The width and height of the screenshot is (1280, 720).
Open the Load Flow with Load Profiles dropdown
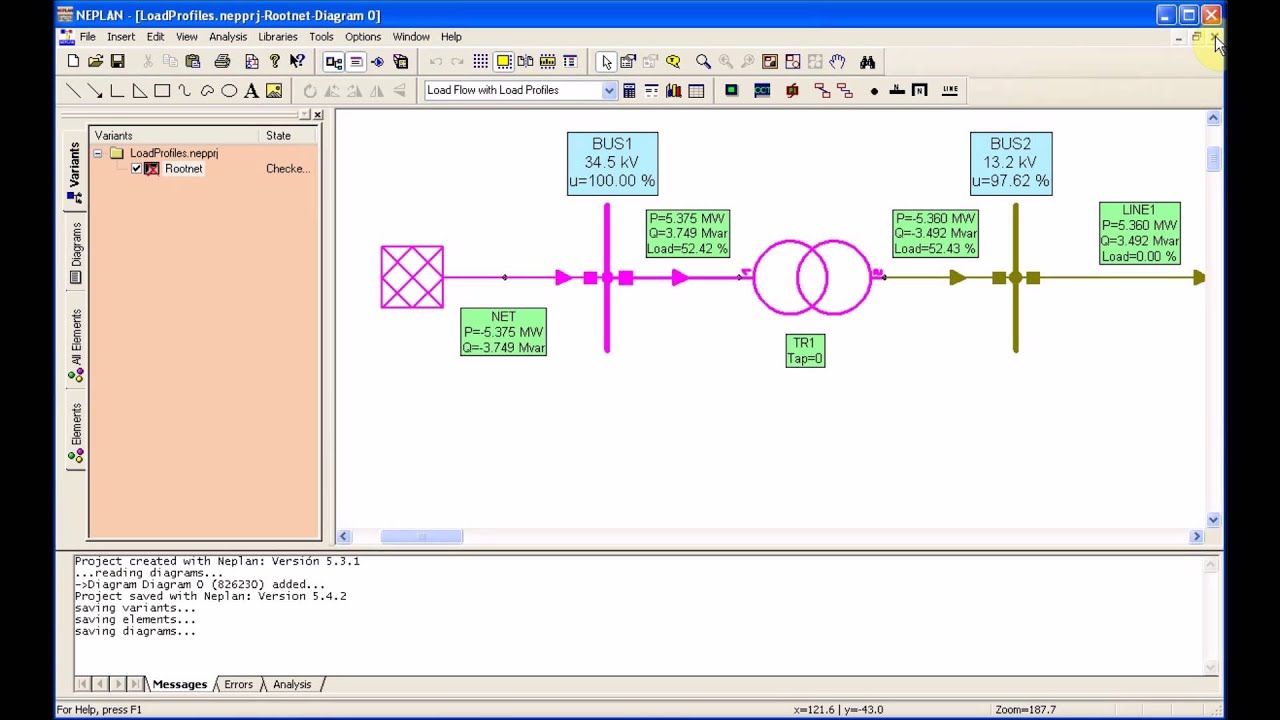pos(609,90)
